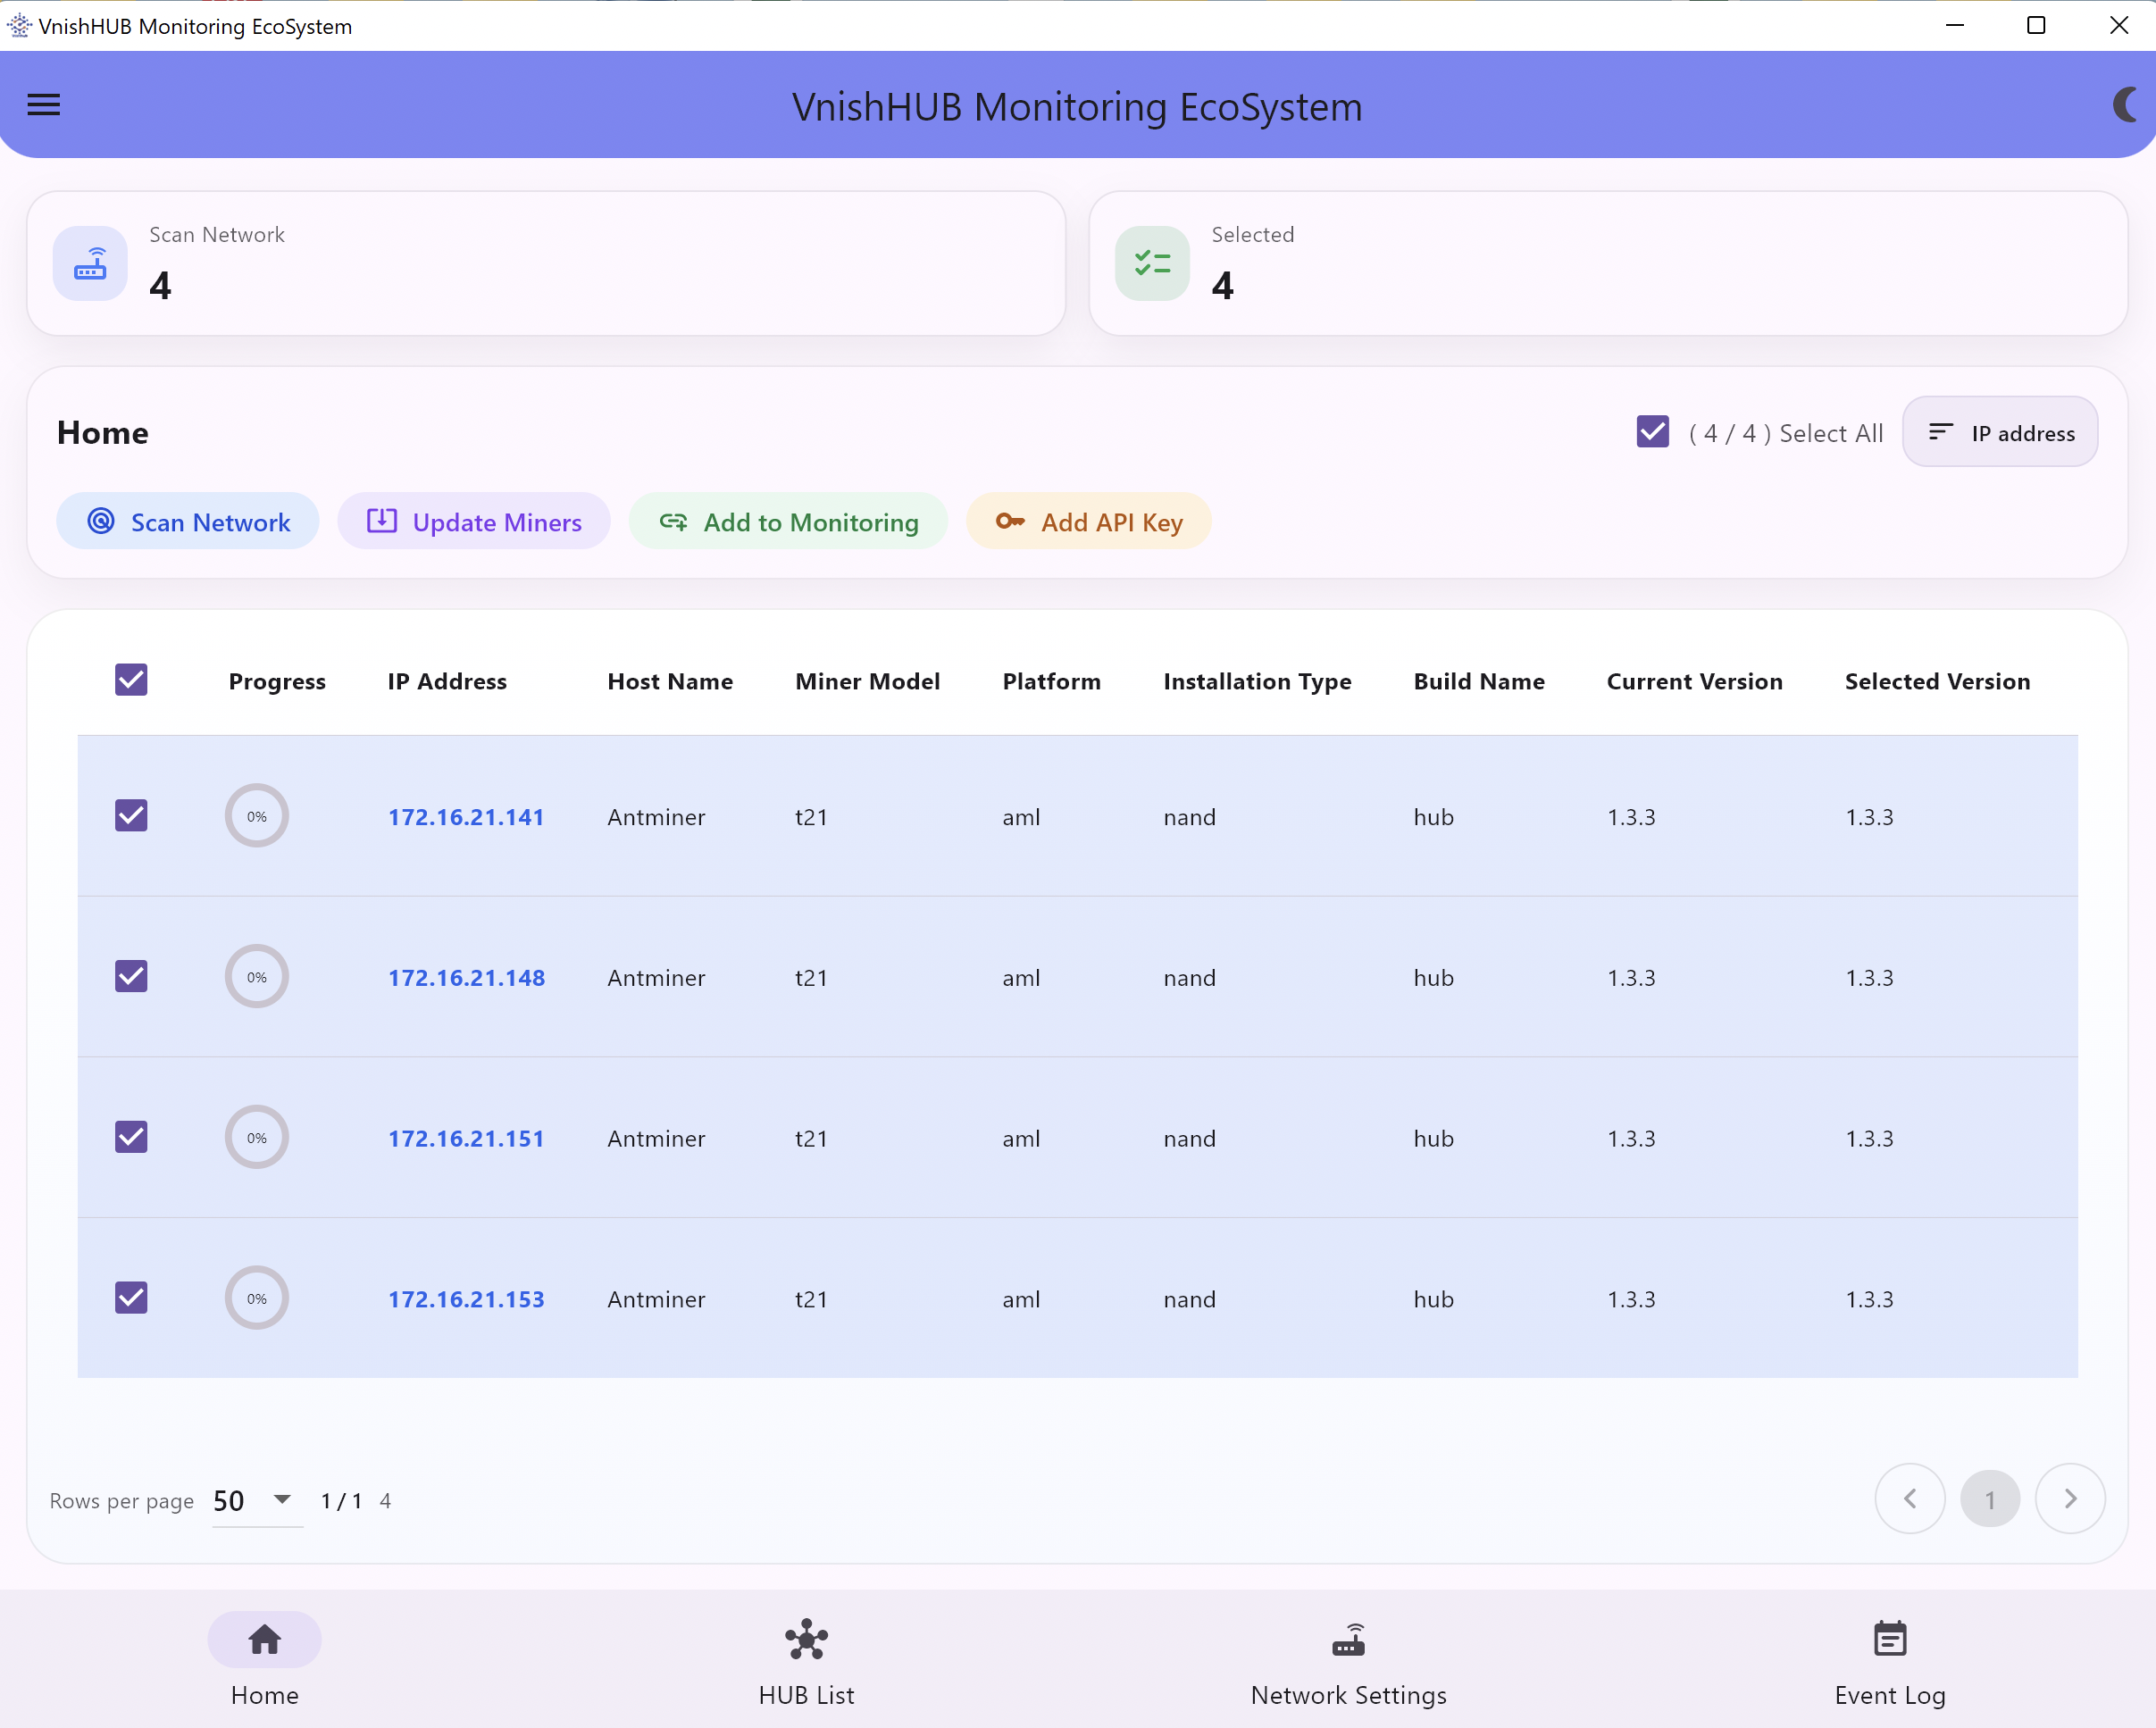The height and width of the screenshot is (1728, 2156).
Task: Open the Home tab in bottom navigation
Action: tap(265, 1662)
